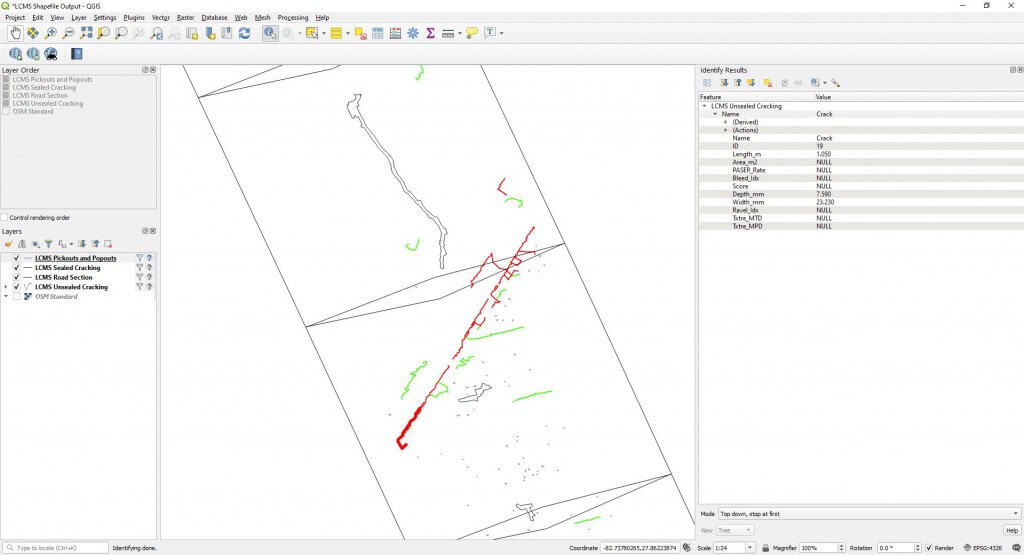Screen dimensions: 1024x555
Task: Click the Measure Line ruler icon
Action: point(448,33)
